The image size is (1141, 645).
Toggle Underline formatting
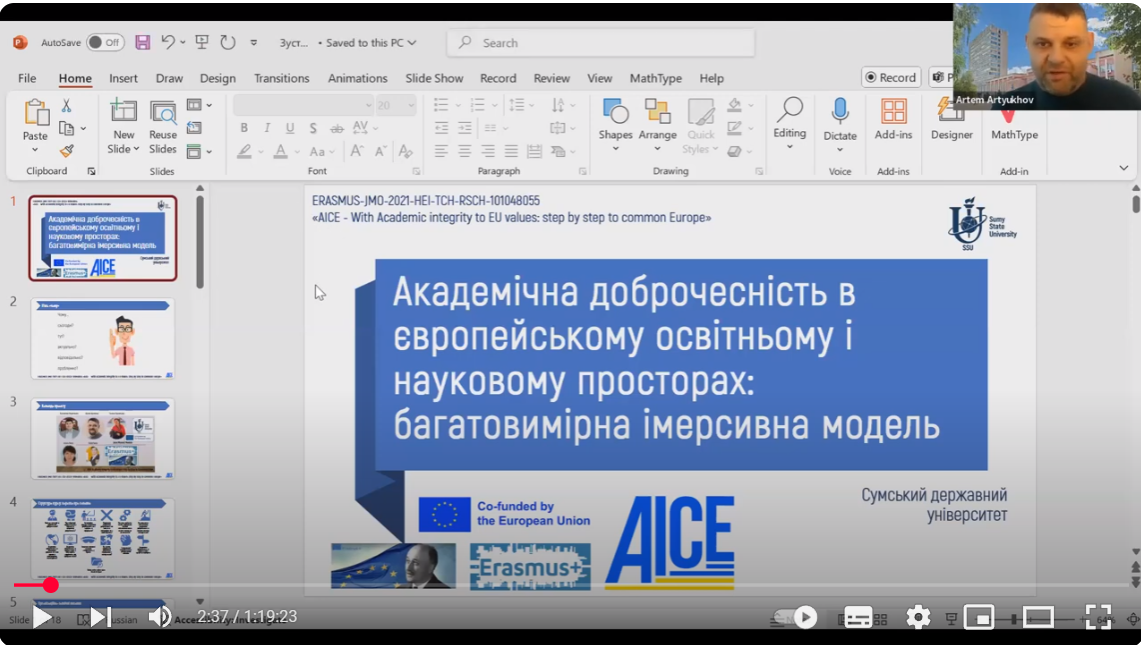point(290,128)
